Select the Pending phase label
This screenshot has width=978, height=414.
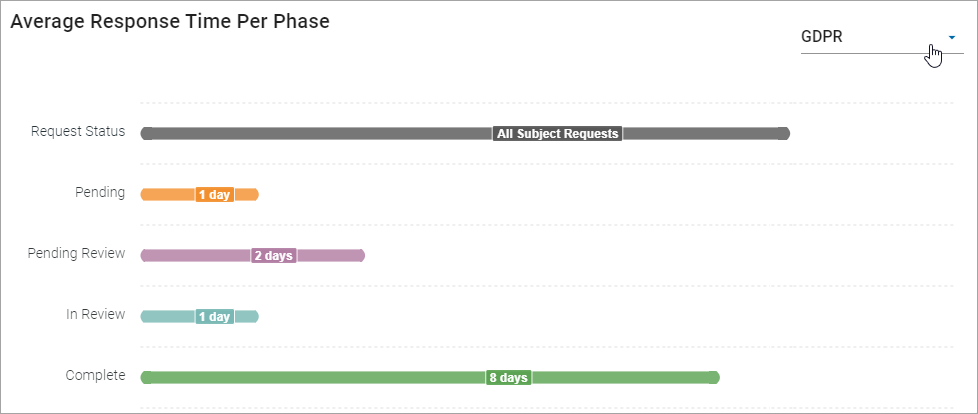point(100,192)
